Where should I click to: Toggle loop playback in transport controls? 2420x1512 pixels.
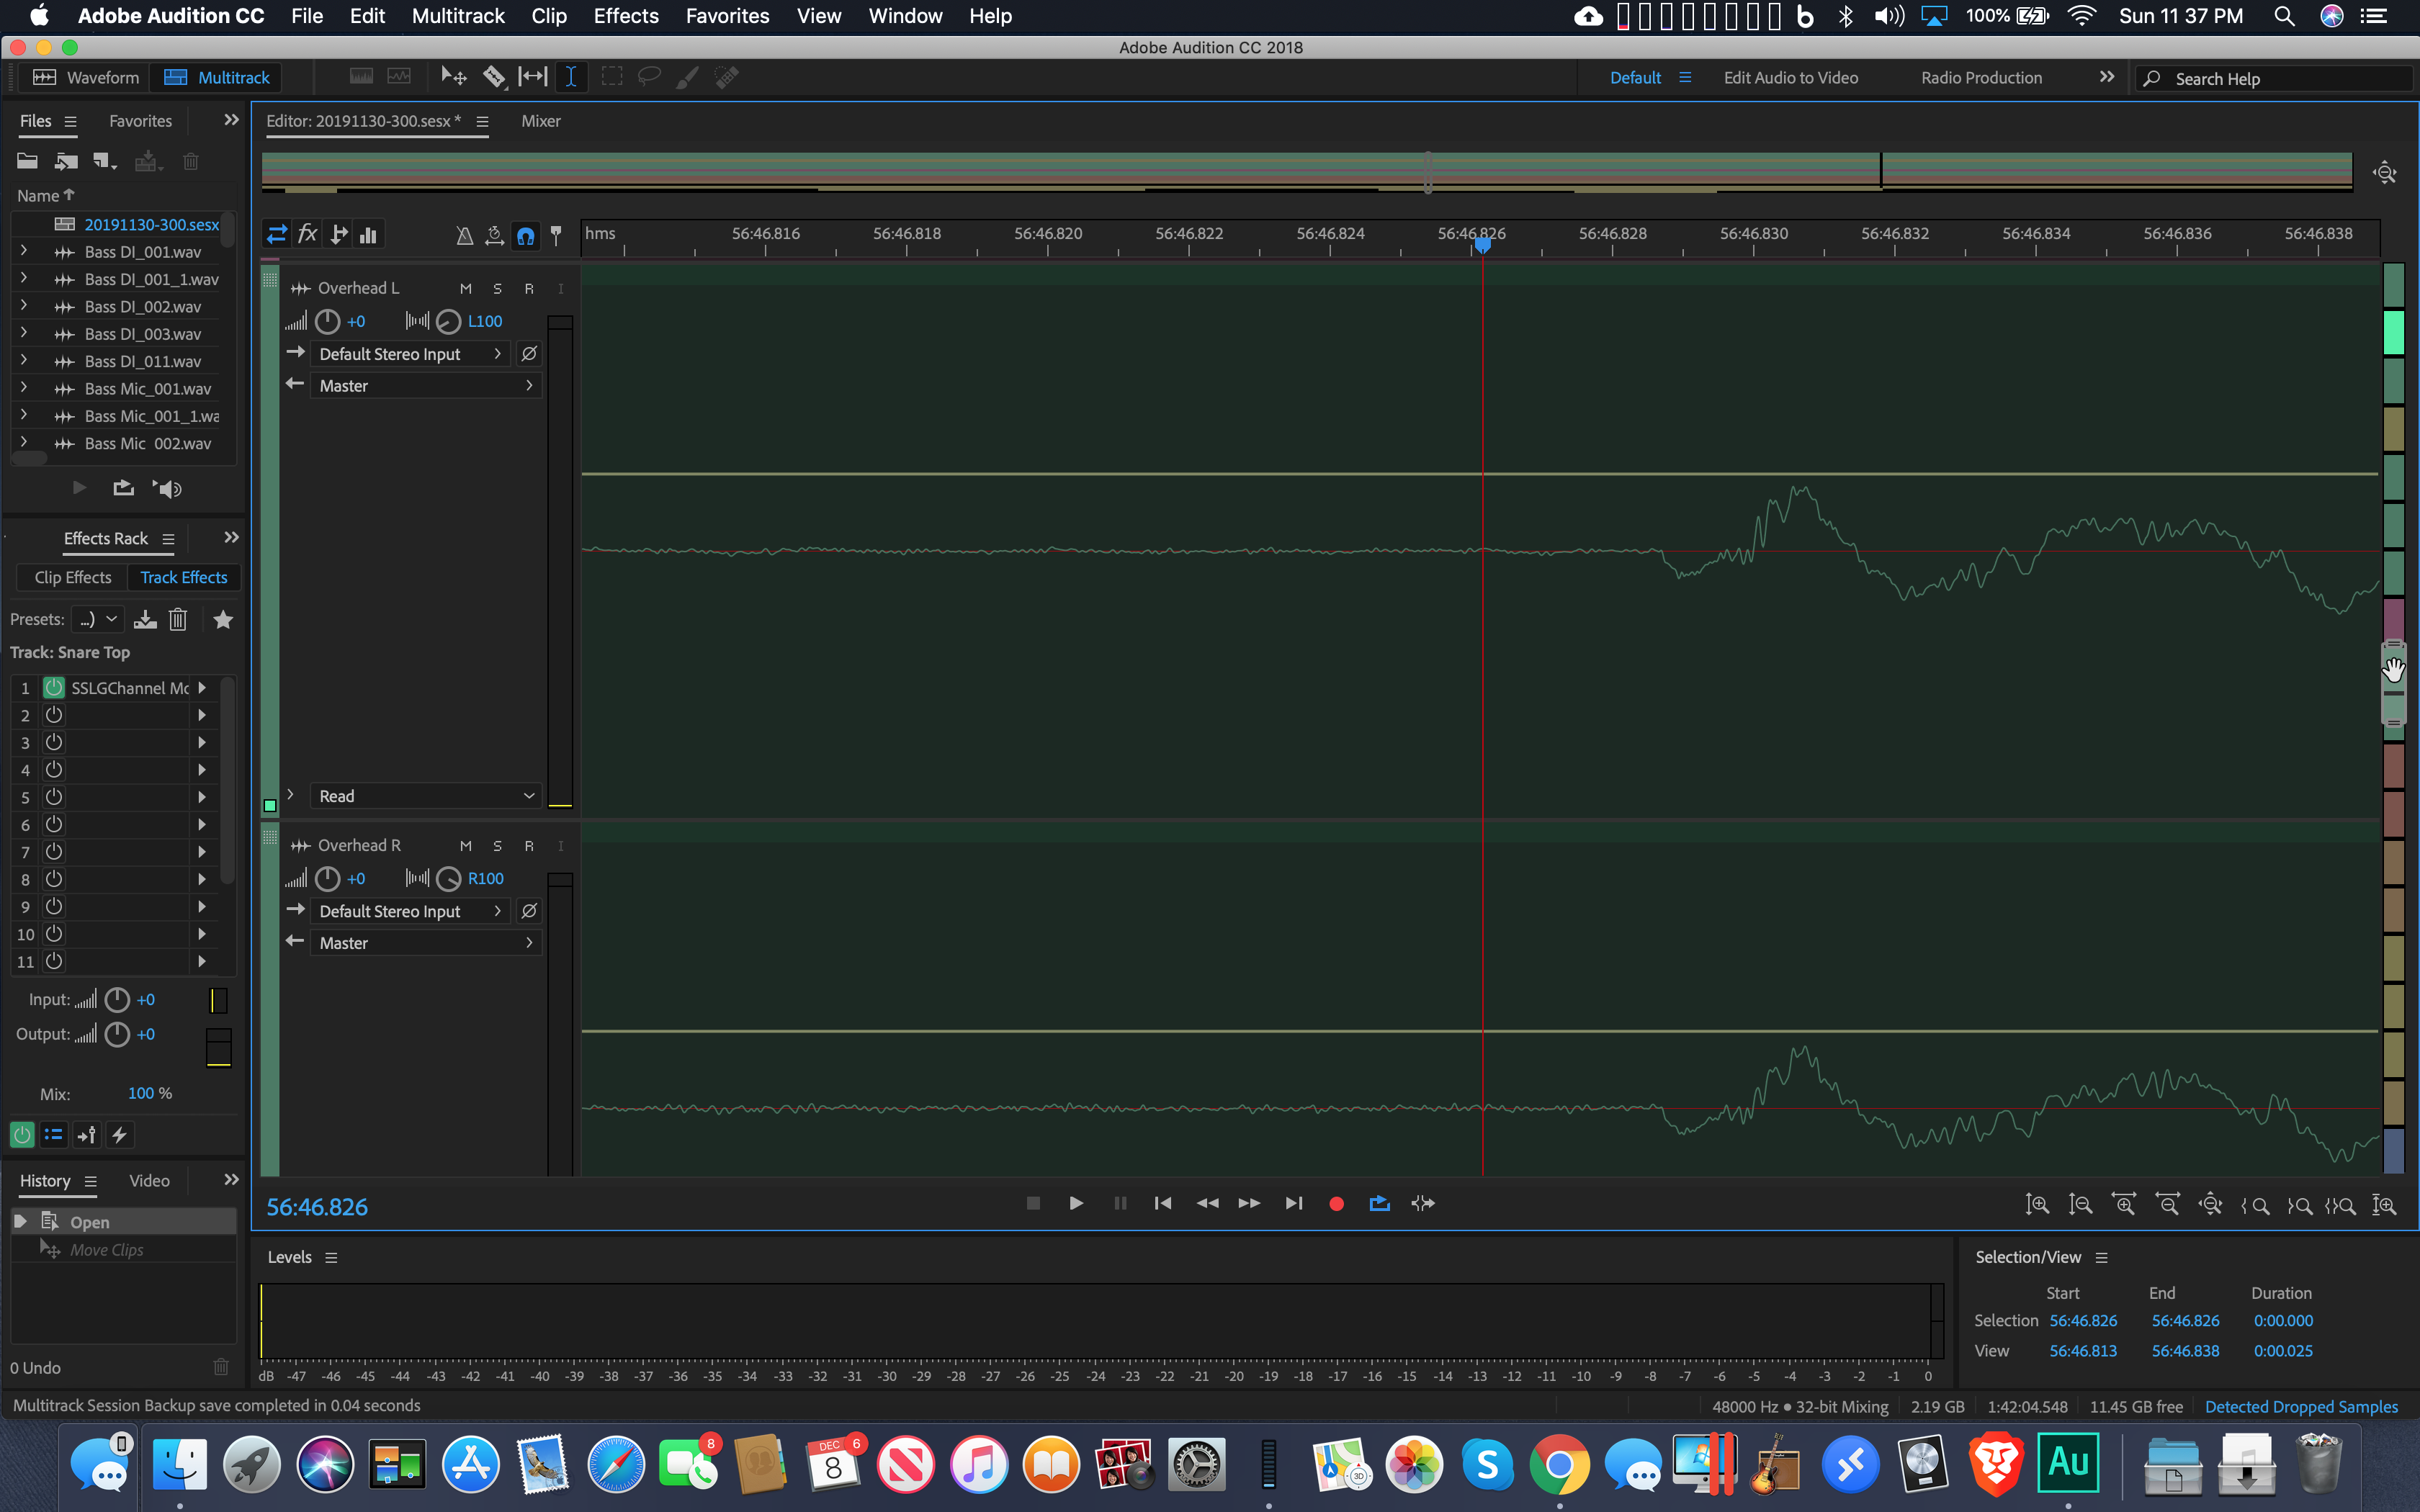click(1379, 1203)
